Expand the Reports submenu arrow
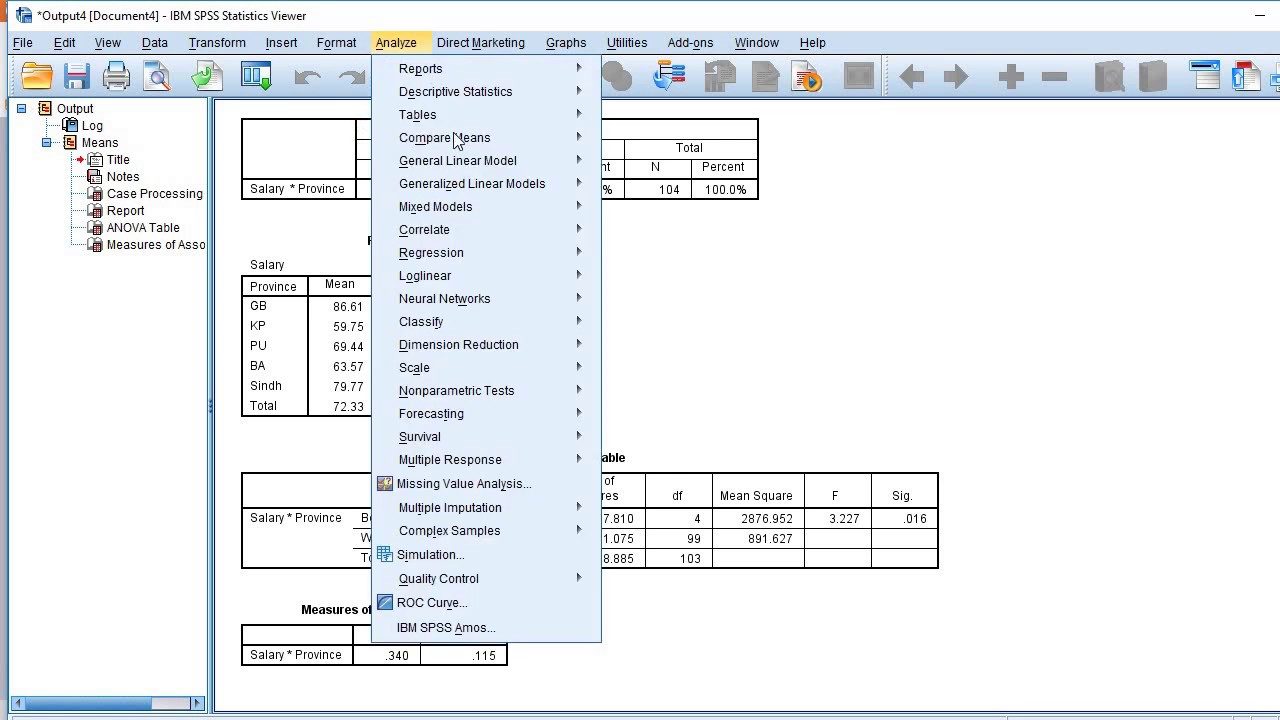 579,68
